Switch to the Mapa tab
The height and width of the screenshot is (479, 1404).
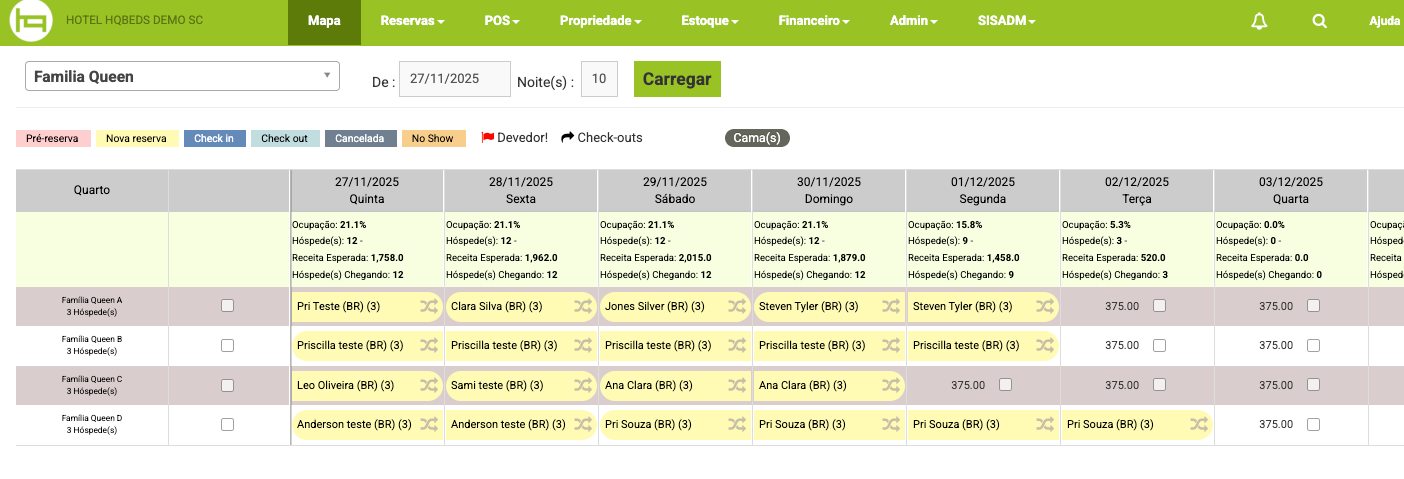[x=324, y=21]
